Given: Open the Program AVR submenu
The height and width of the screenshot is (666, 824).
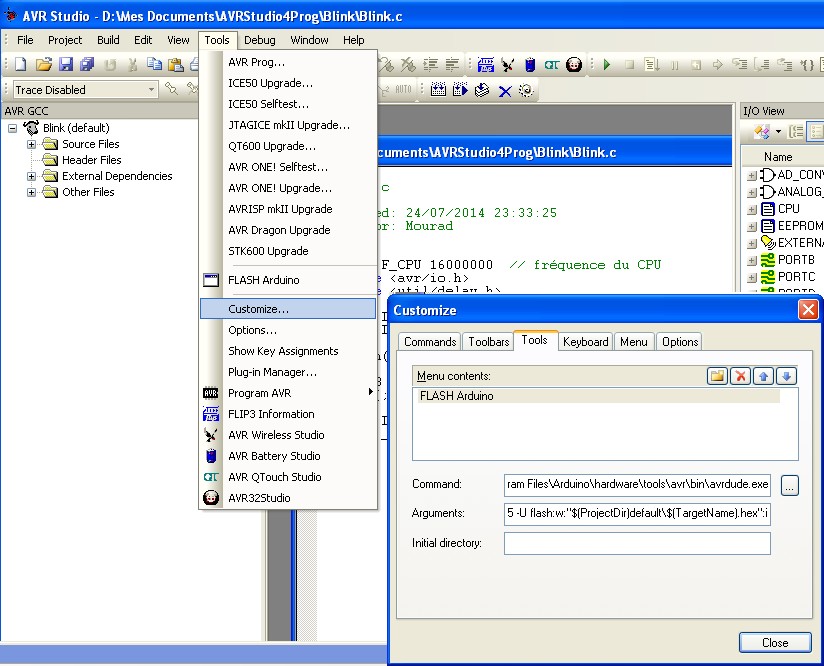Looking at the screenshot, I should (x=288, y=393).
